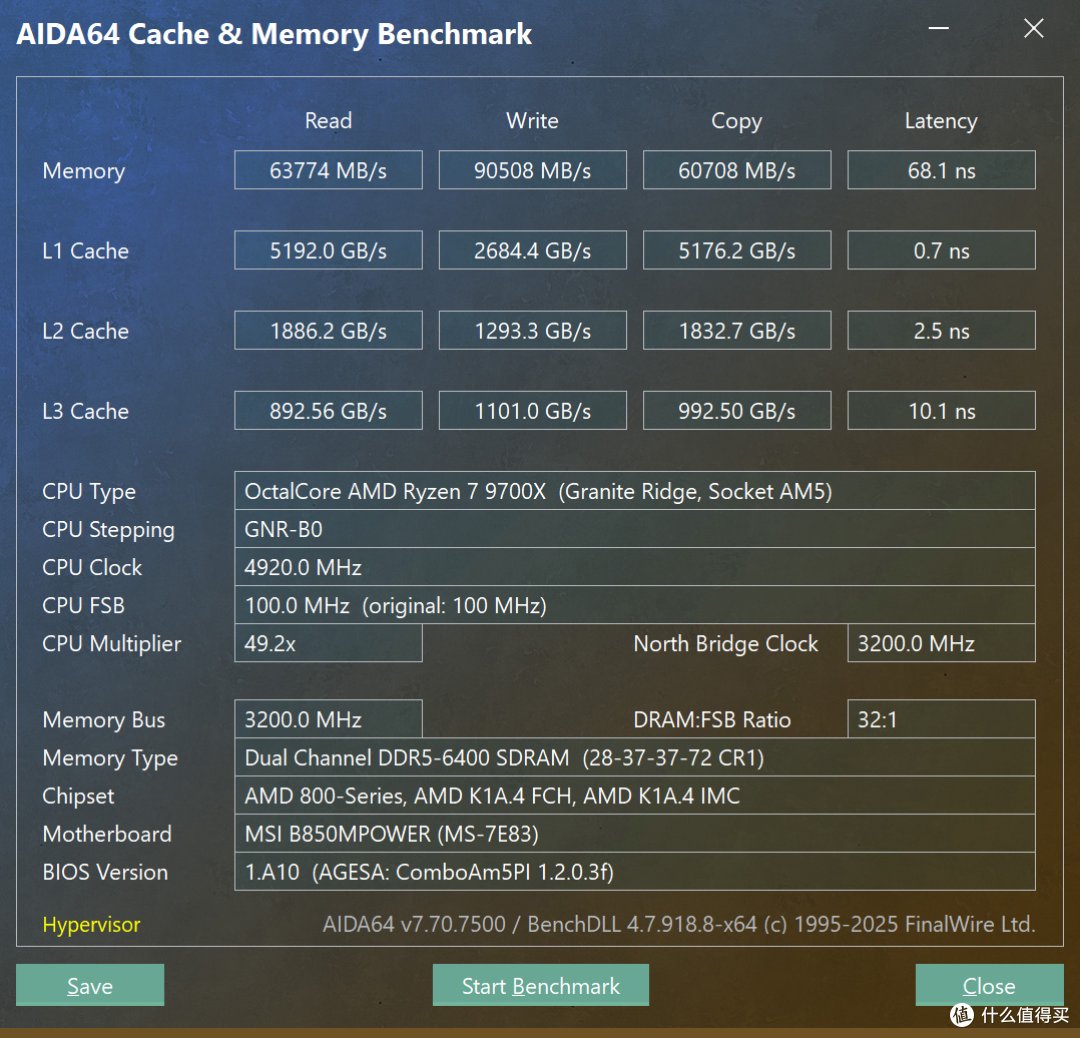
Task: Click the Start Benchmark button
Action: pyautogui.click(x=540, y=985)
